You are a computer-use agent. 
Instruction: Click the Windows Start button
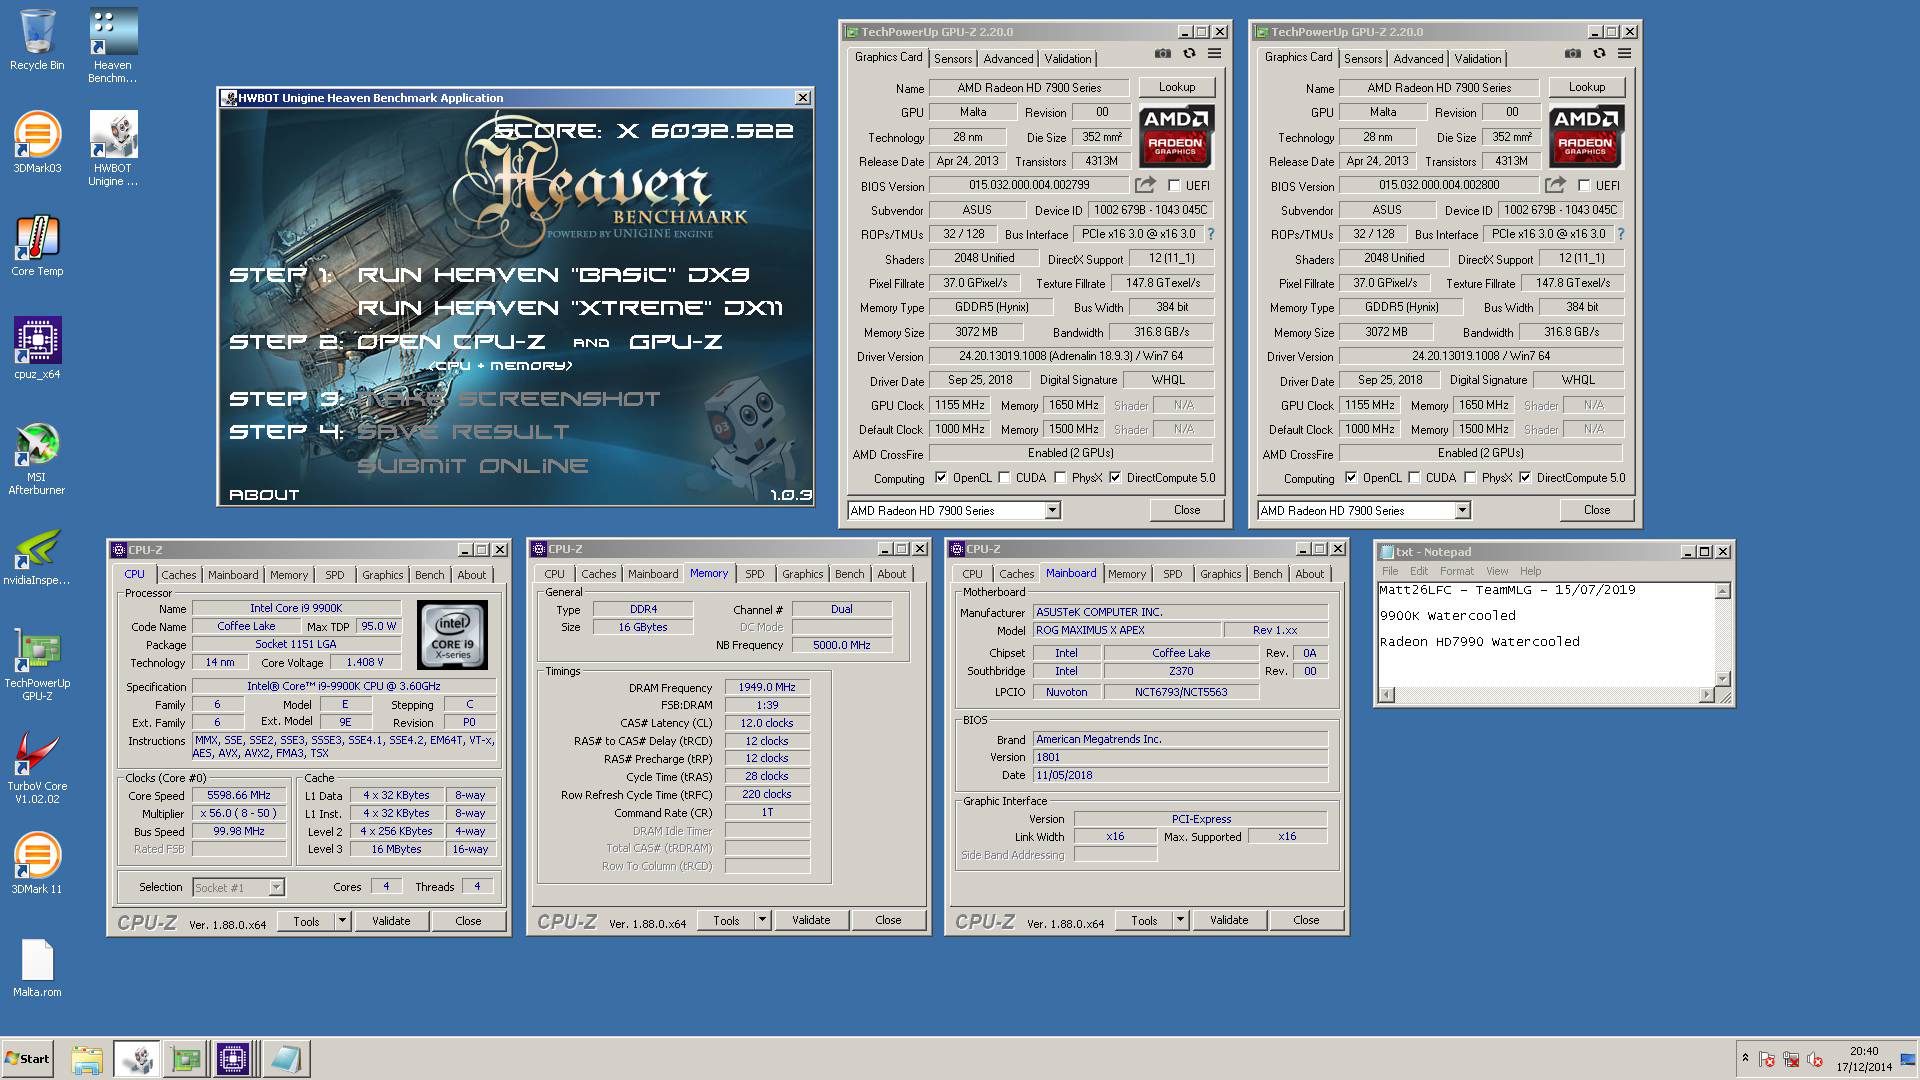coord(28,1059)
